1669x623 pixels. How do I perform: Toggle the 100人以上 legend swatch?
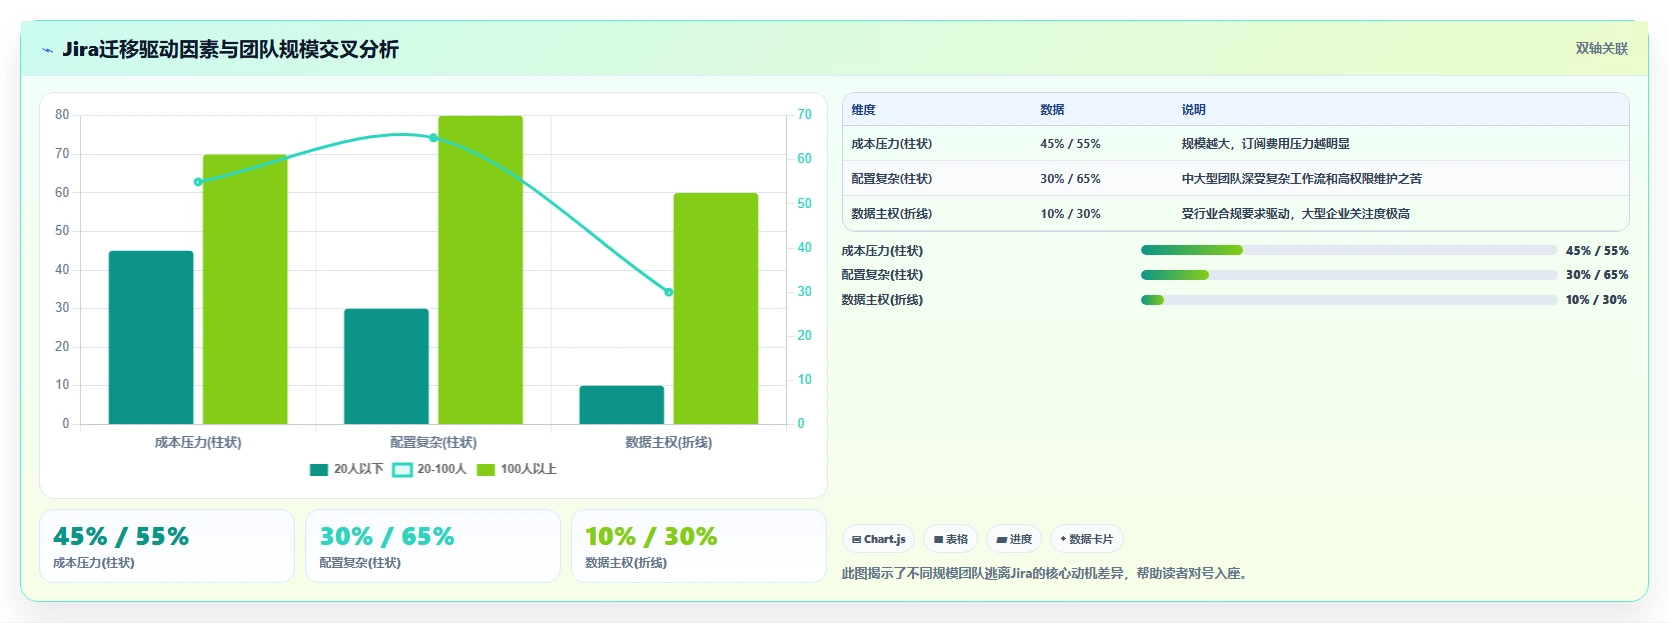click(486, 469)
